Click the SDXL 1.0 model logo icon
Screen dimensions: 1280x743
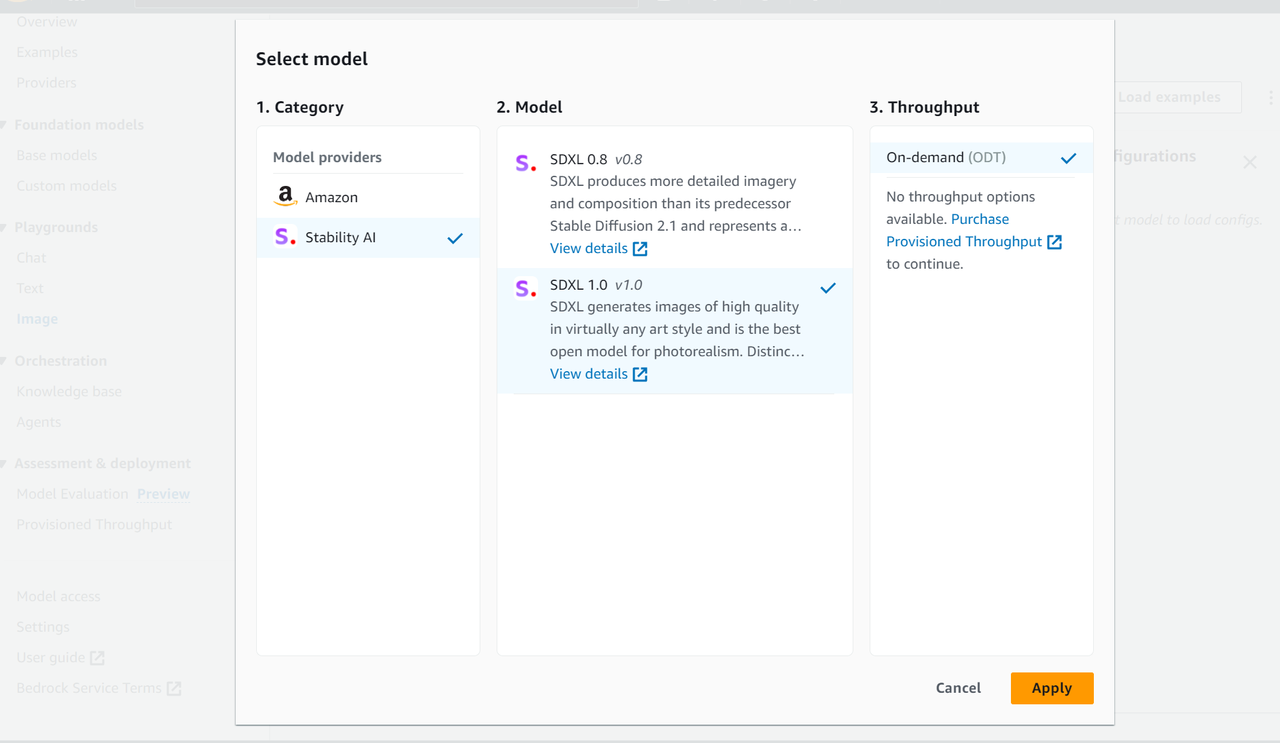pos(525,288)
